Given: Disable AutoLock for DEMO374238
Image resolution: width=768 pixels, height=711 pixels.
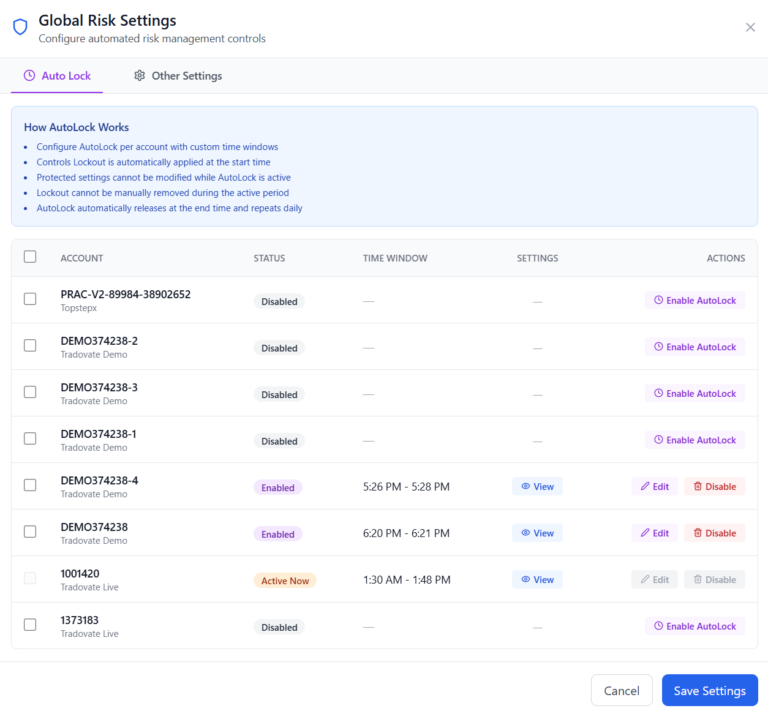Looking at the screenshot, I should click(x=714, y=533).
